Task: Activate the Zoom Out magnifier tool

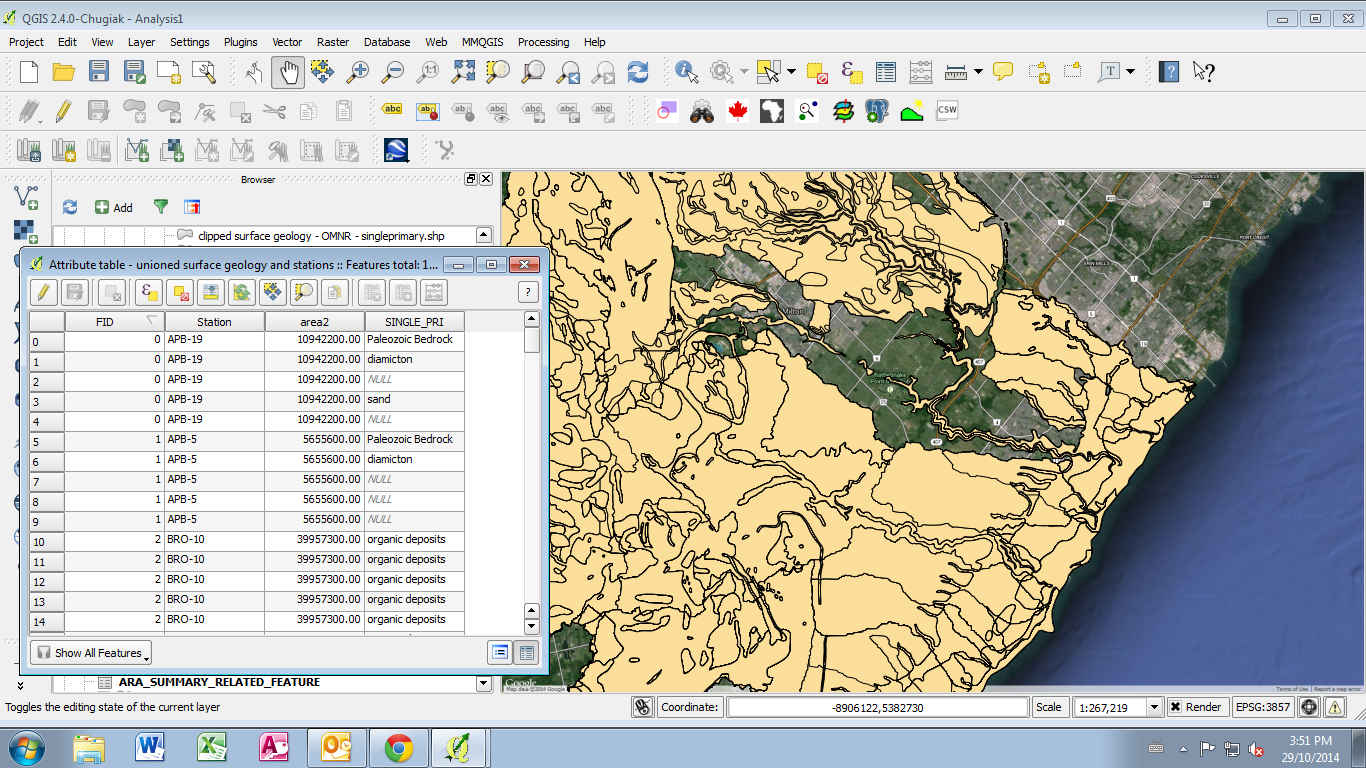Action: coord(392,72)
